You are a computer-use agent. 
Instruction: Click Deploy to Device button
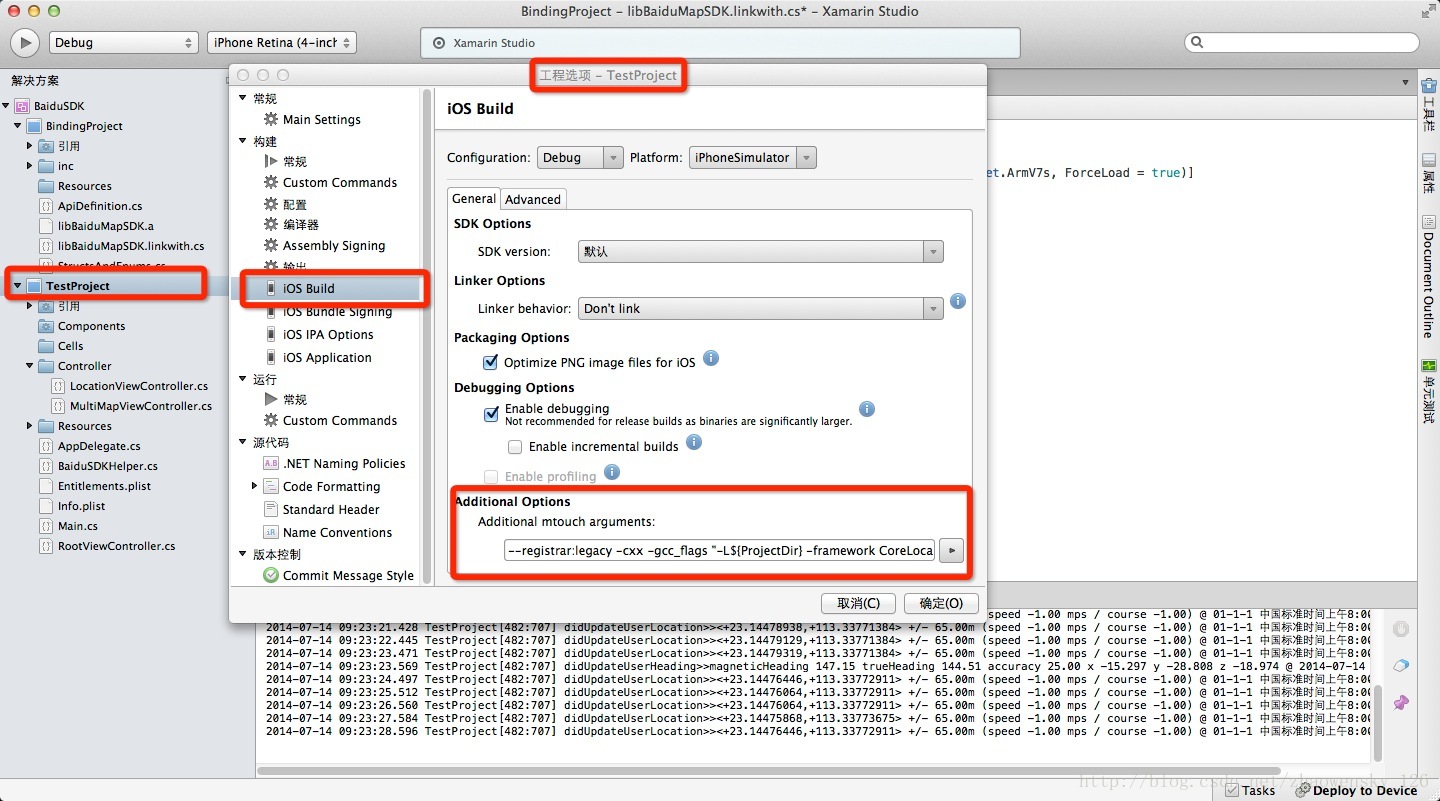coord(1356,790)
